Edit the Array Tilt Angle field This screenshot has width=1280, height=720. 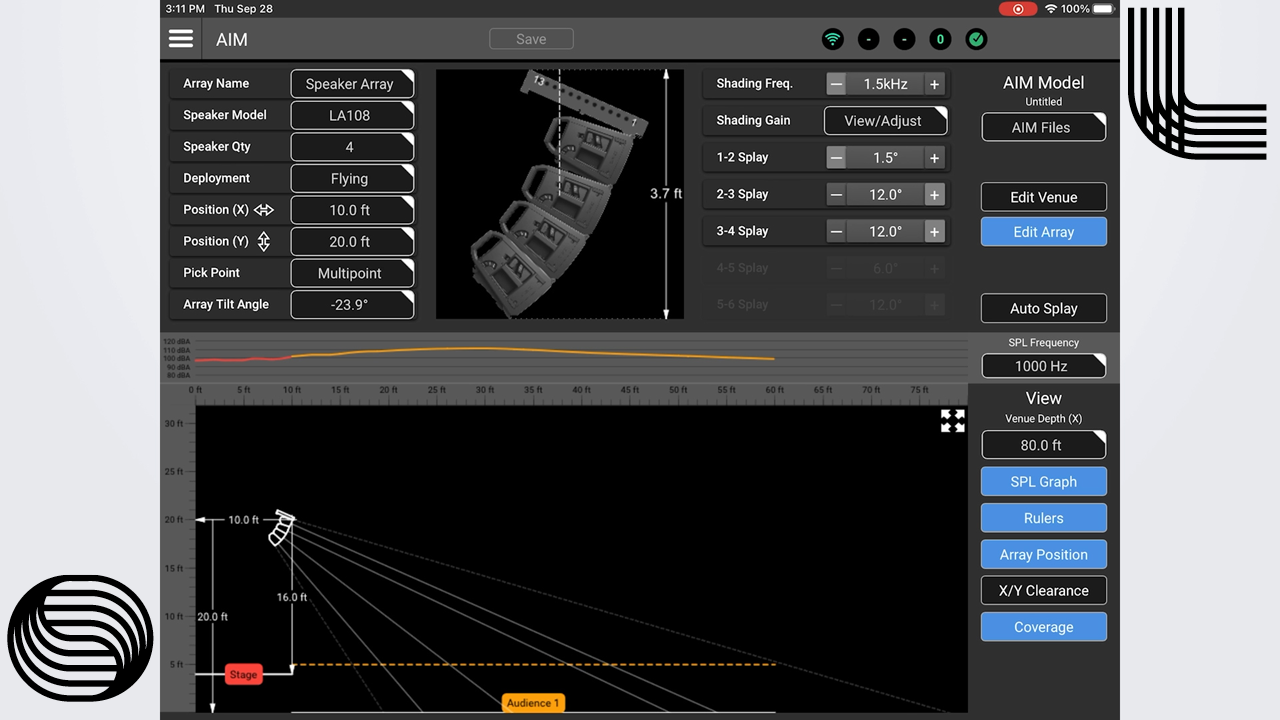point(351,305)
